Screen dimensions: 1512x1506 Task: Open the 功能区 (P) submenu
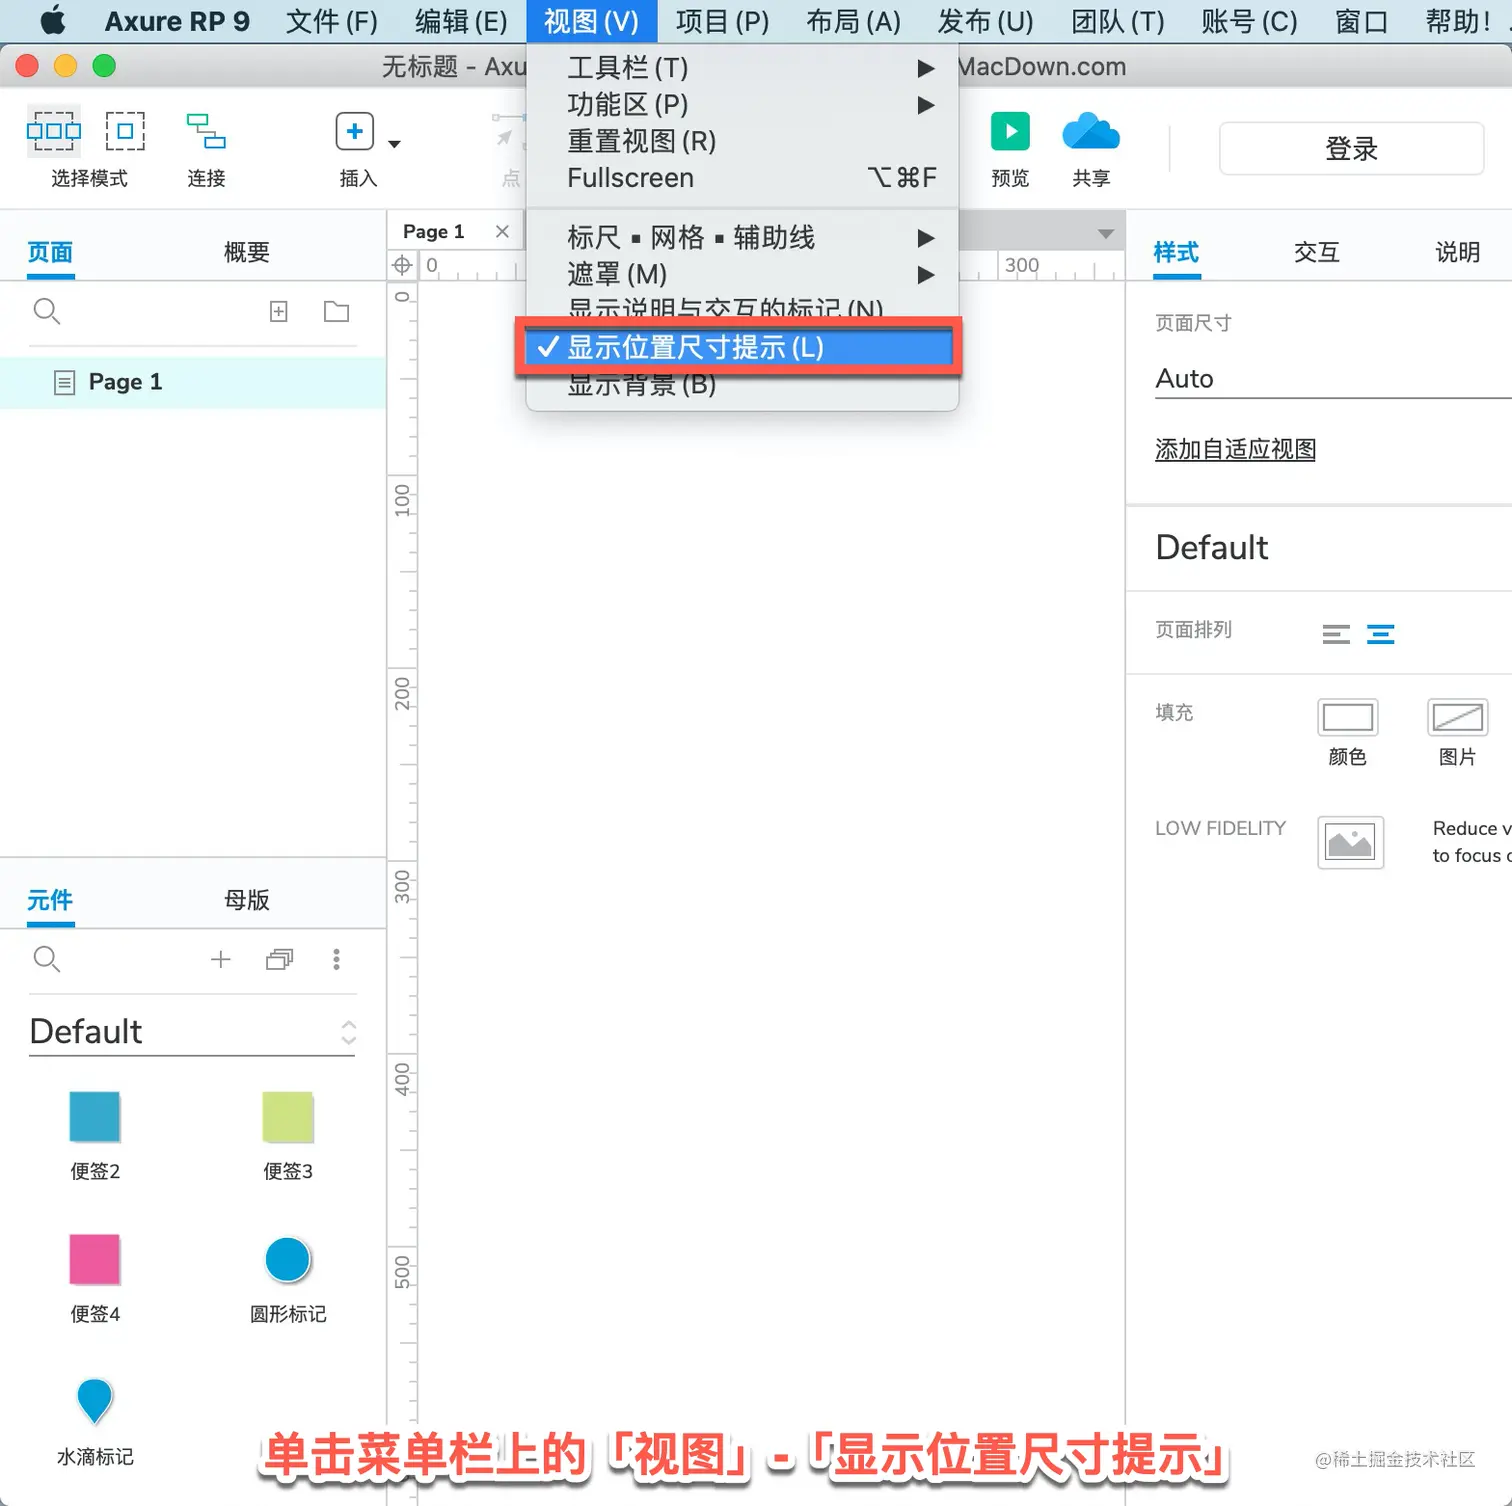pos(742,105)
